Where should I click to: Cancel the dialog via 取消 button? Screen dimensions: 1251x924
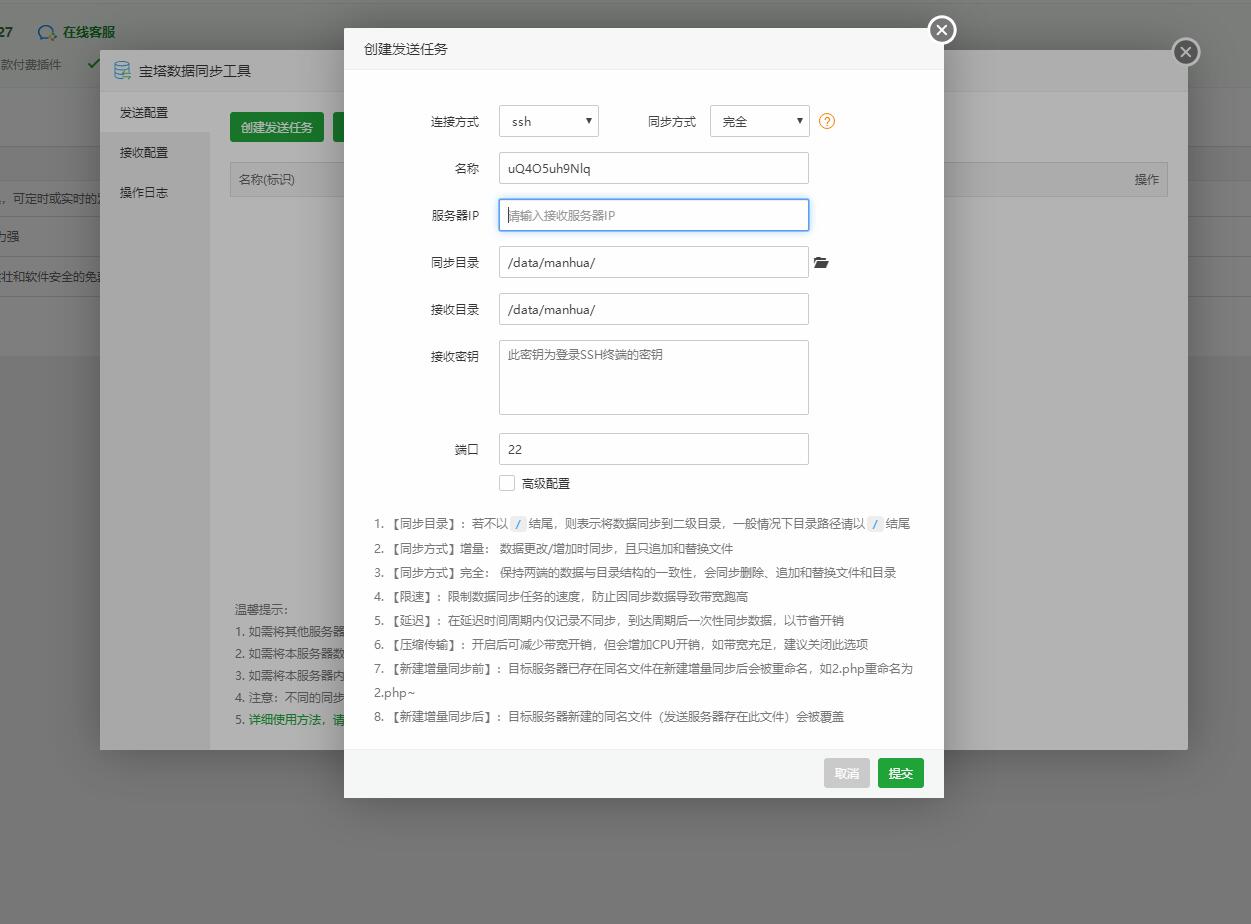point(846,773)
